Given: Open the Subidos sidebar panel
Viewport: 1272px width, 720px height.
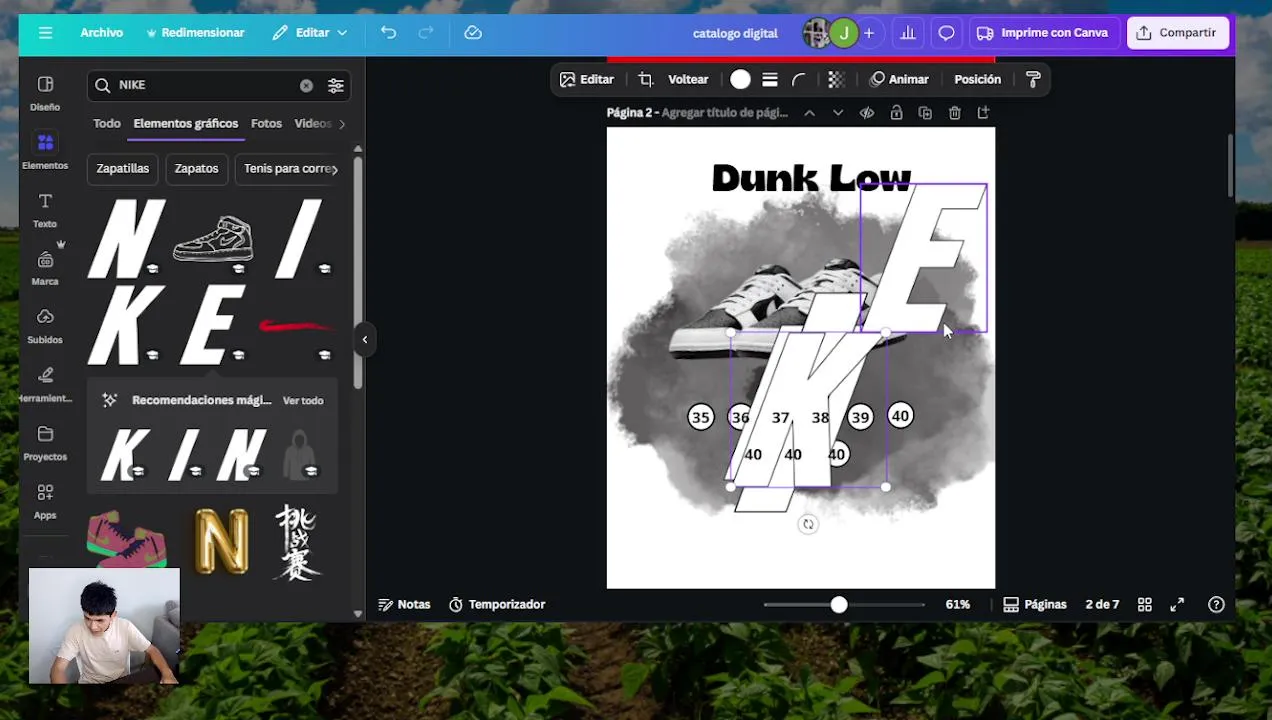Looking at the screenshot, I should [x=45, y=326].
